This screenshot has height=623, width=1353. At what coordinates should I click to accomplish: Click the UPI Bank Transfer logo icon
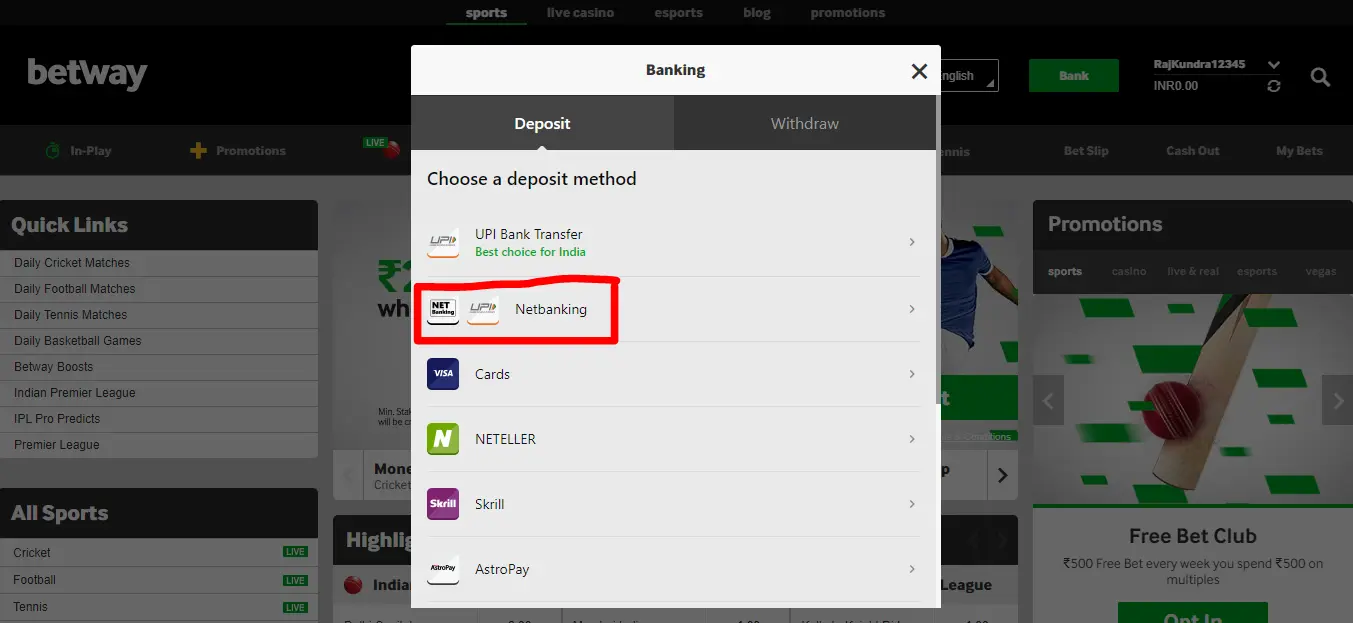[x=443, y=243]
